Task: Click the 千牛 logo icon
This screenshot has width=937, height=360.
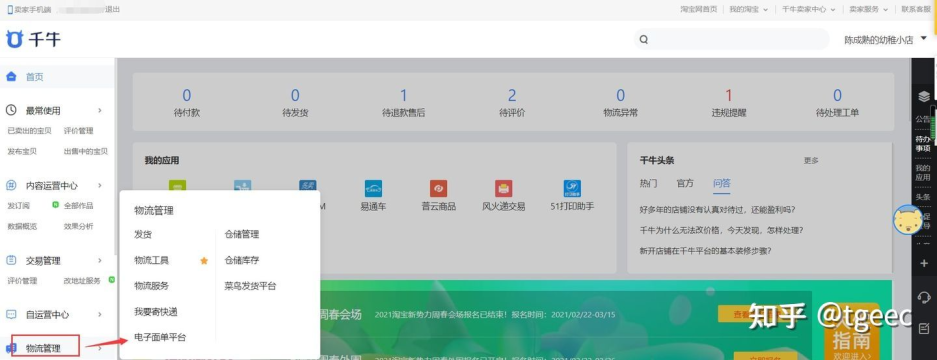Action: pos(14,39)
